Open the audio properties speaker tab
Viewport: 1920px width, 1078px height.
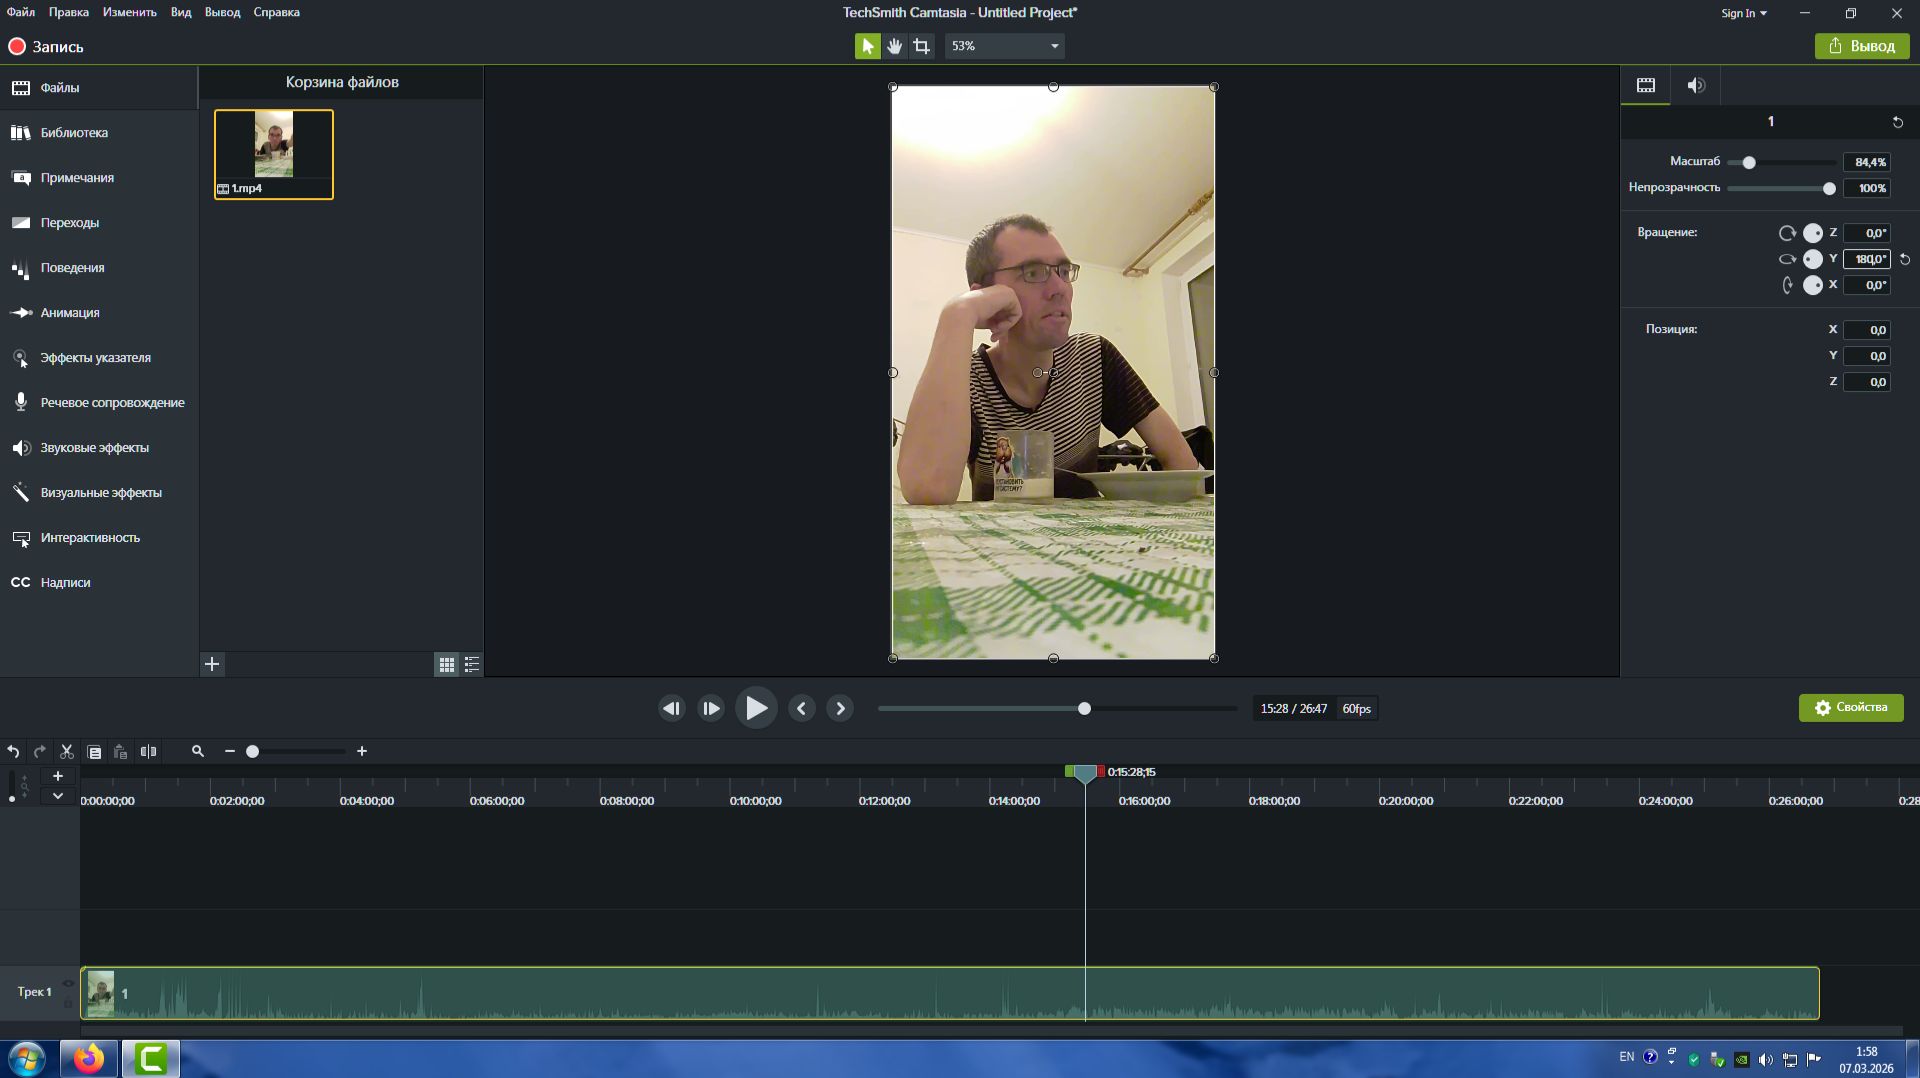(x=1695, y=86)
